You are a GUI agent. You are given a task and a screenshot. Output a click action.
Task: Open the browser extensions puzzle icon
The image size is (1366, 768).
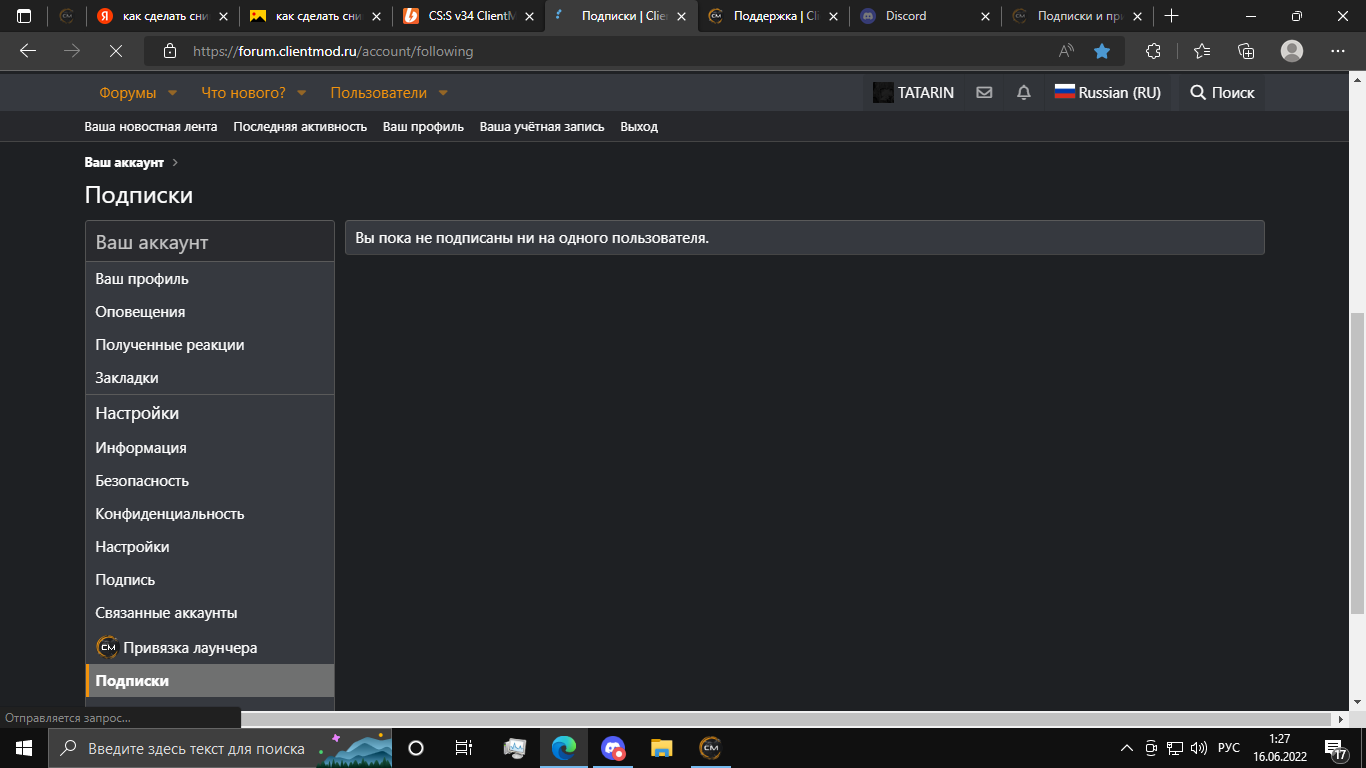point(1153,51)
